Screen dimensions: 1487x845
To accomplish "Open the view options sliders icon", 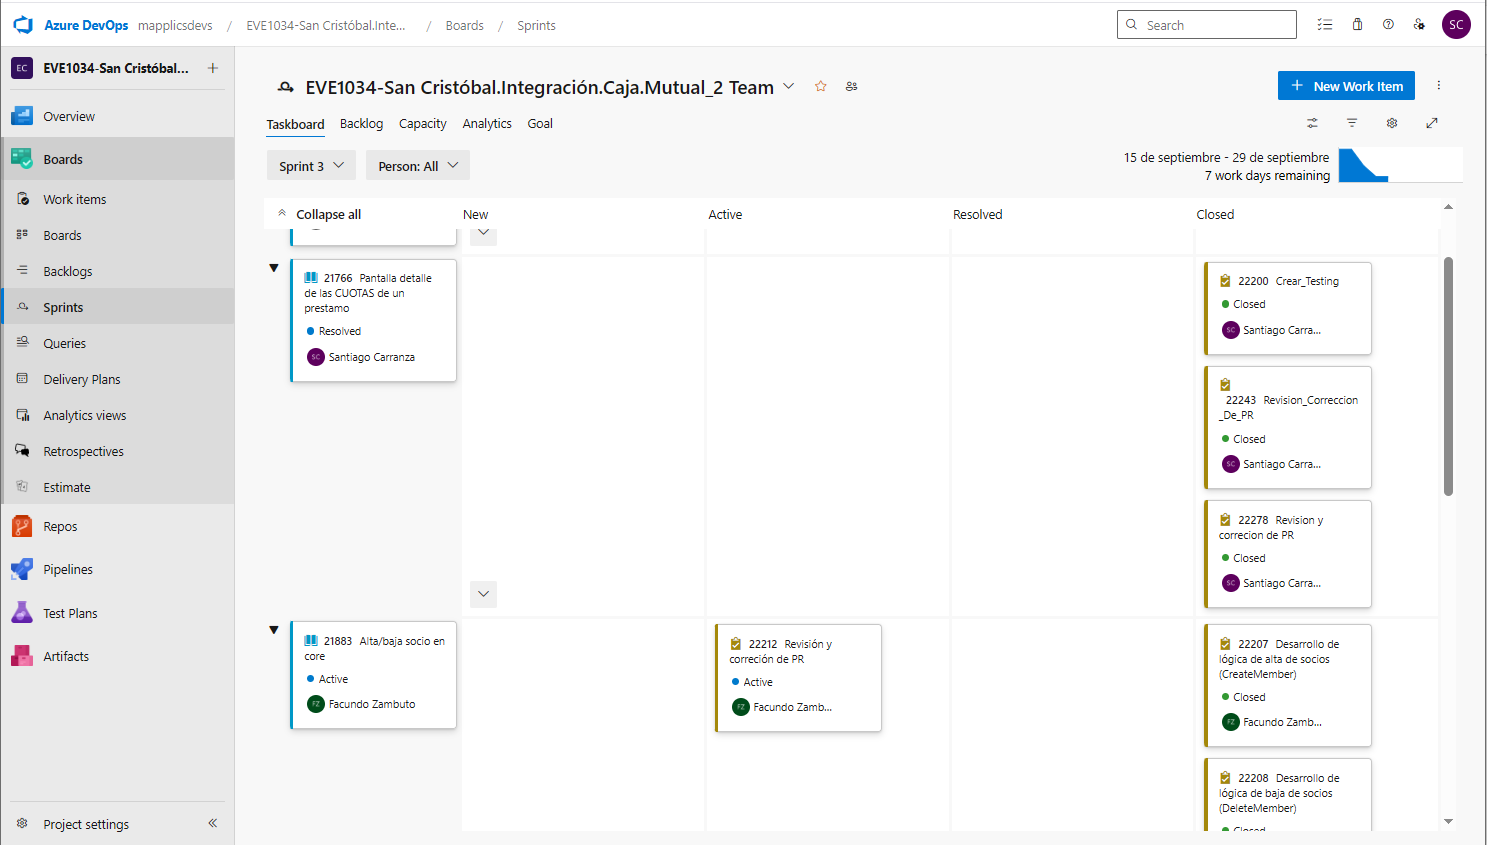I will click(x=1312, y=123).
